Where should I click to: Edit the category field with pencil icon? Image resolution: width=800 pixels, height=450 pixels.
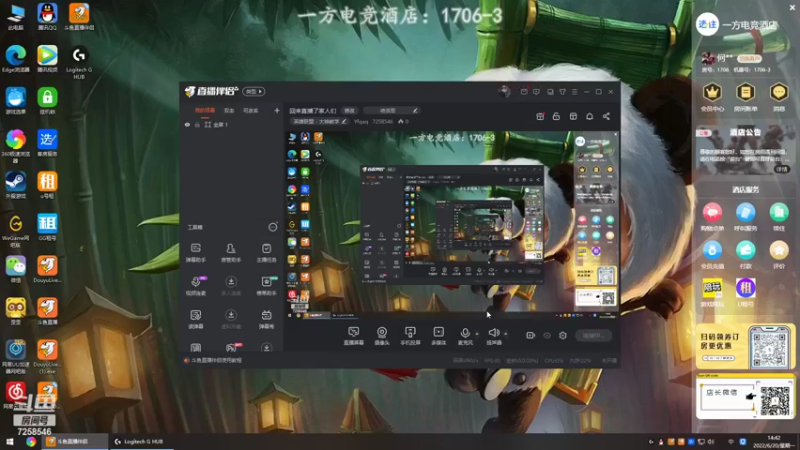click(391, 111)
